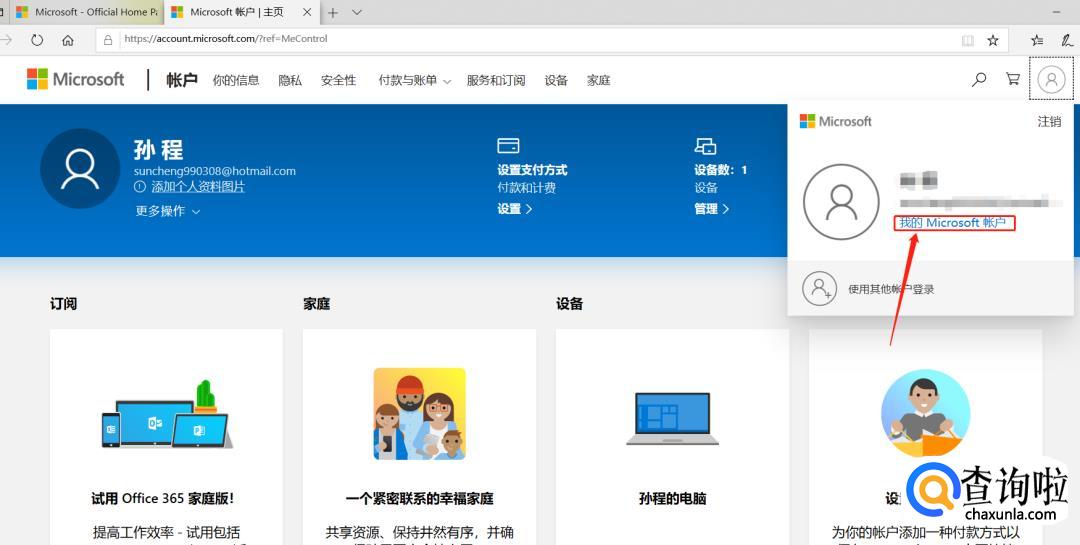The image size is (1080, 545).
Task: Show tab previews chevron
Action: tap(357, 12)
